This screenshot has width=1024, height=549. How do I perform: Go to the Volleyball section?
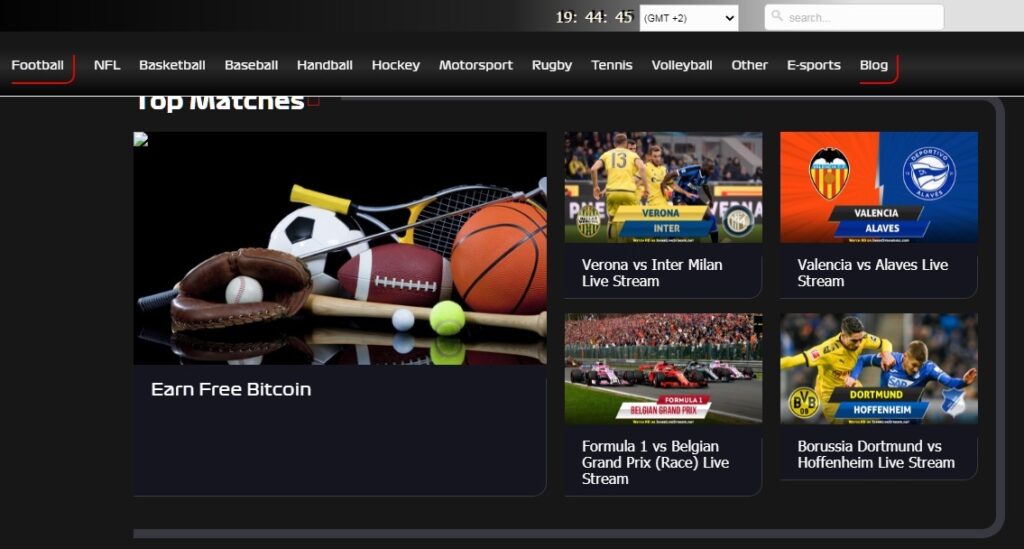point(682,65)
